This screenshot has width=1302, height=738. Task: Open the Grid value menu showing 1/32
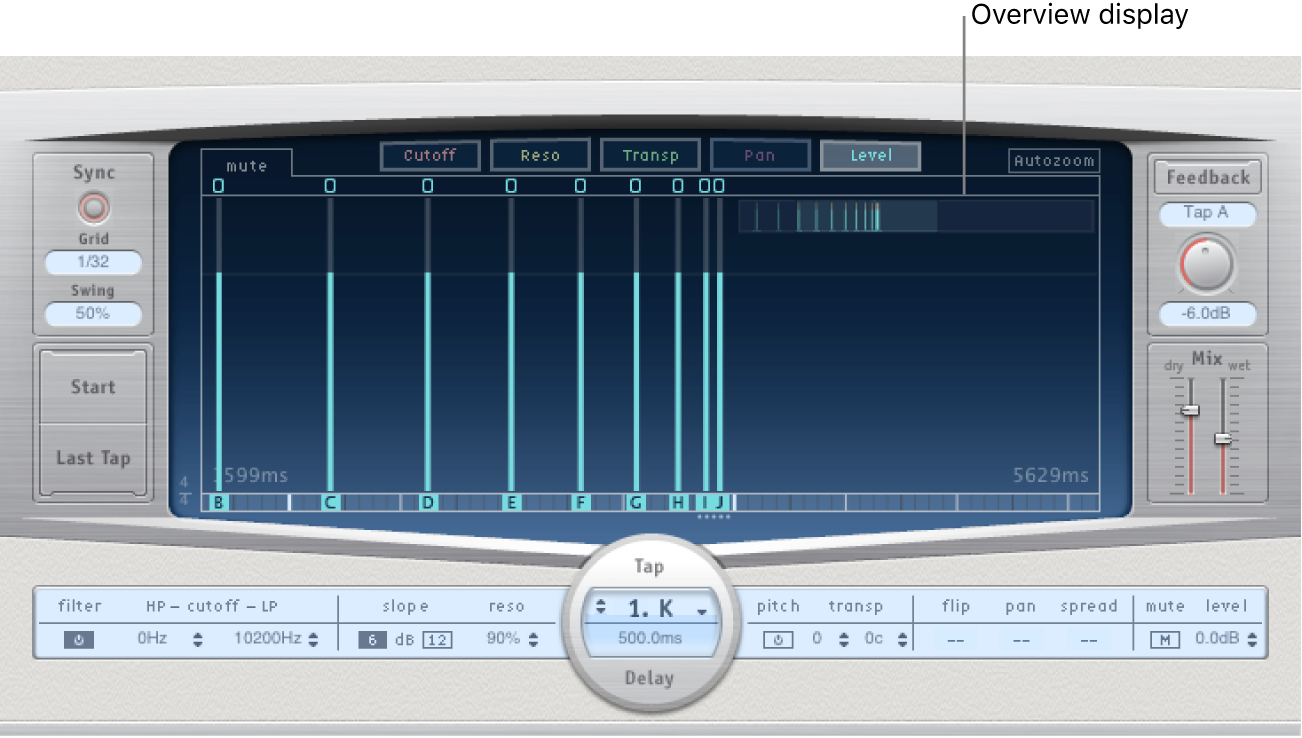tap(92, 262)
